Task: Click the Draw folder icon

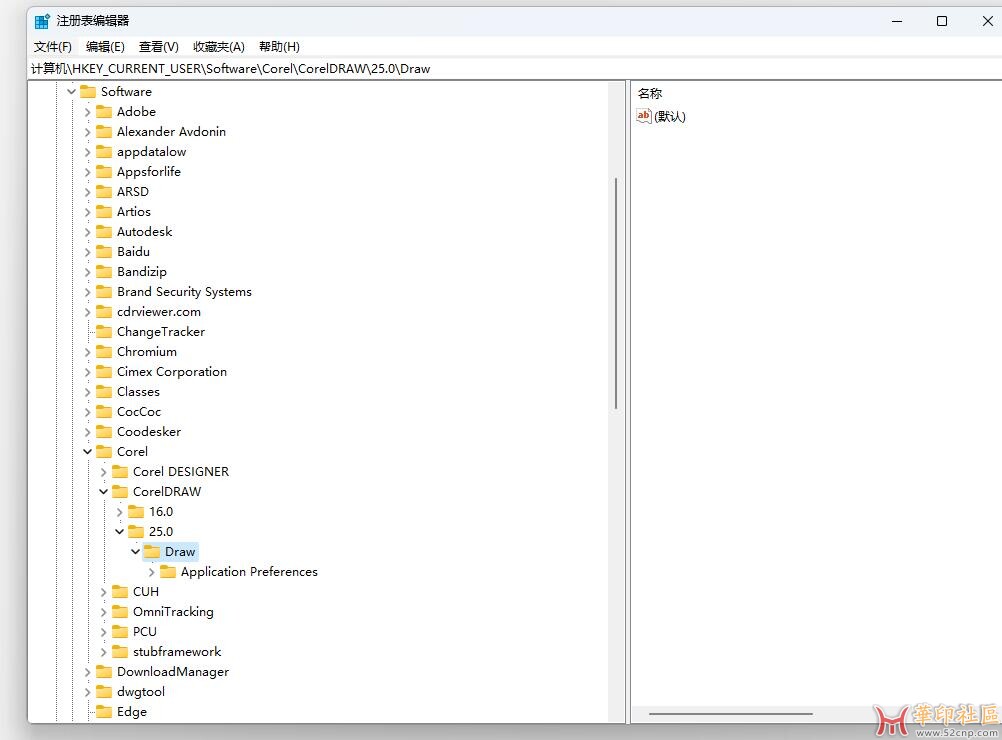Action: (x=151, y=551)
